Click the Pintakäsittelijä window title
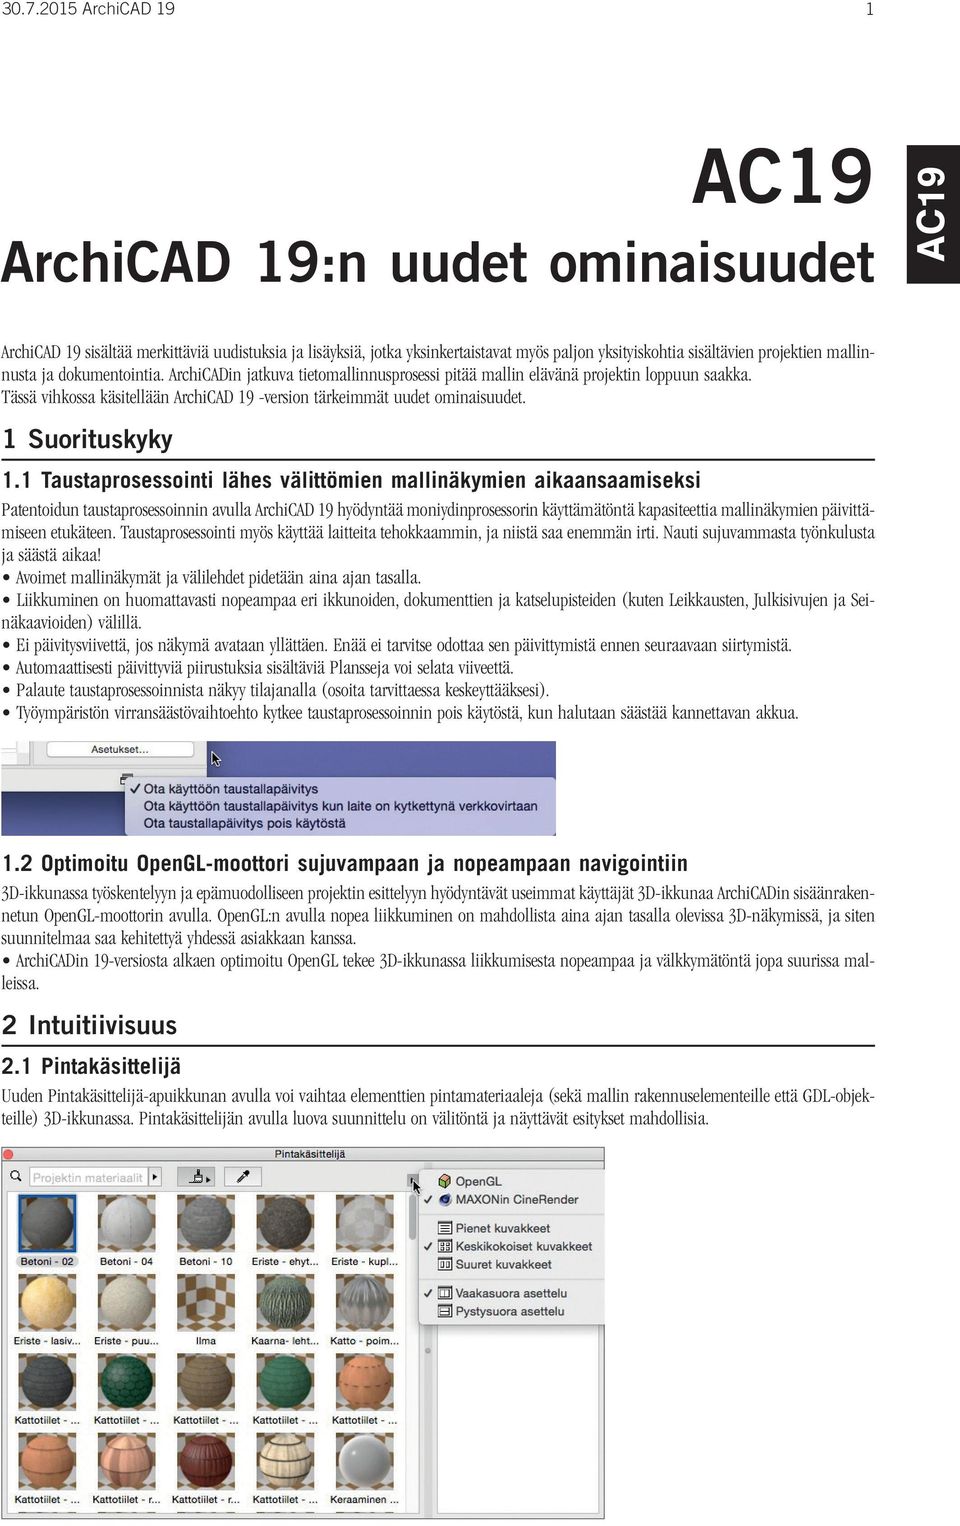 click(x=310, y=1154)
